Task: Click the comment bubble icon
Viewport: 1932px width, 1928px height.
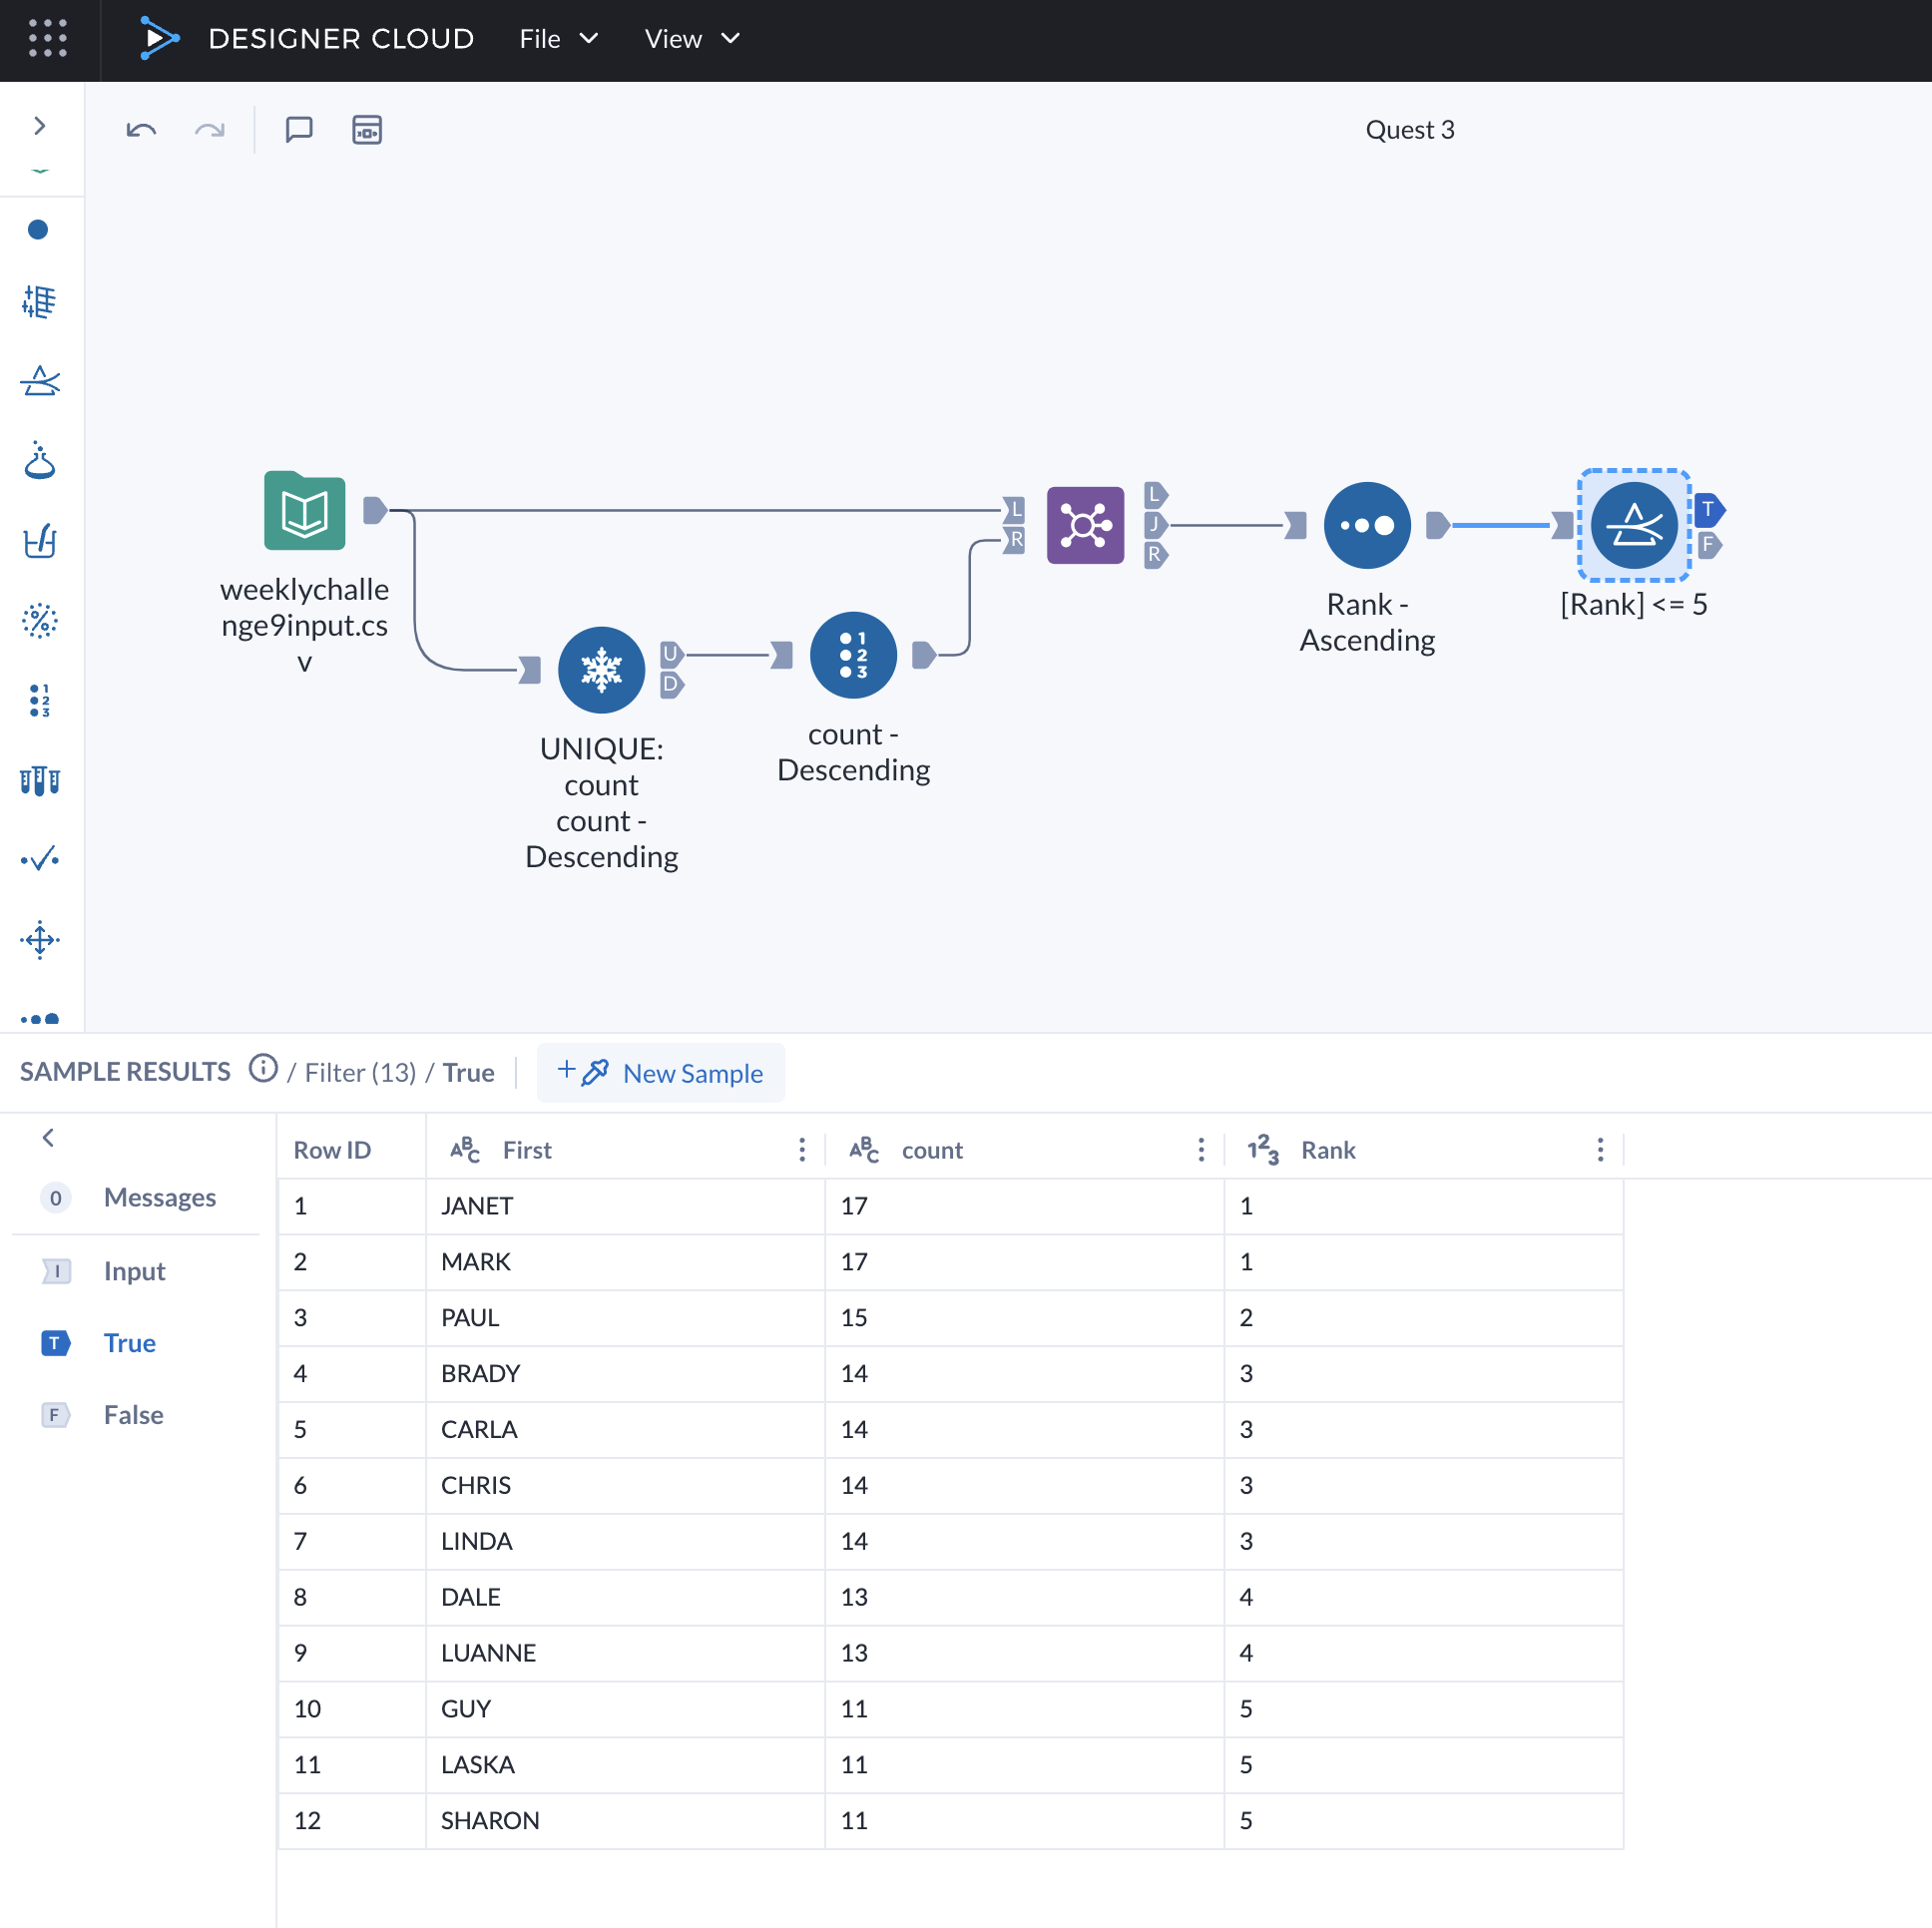Action: tap(299, 130)
